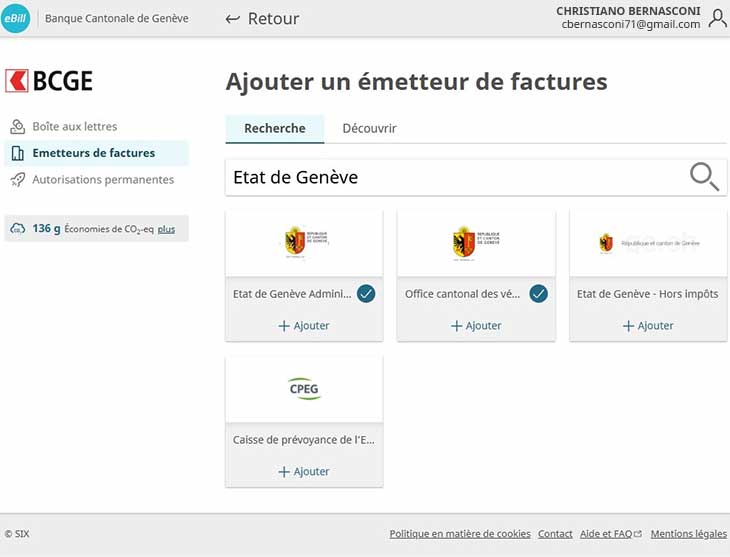Viewport: 730px width, 557px height.
Task: Open Politique en matière de cookies link
Action: [460, 534]
